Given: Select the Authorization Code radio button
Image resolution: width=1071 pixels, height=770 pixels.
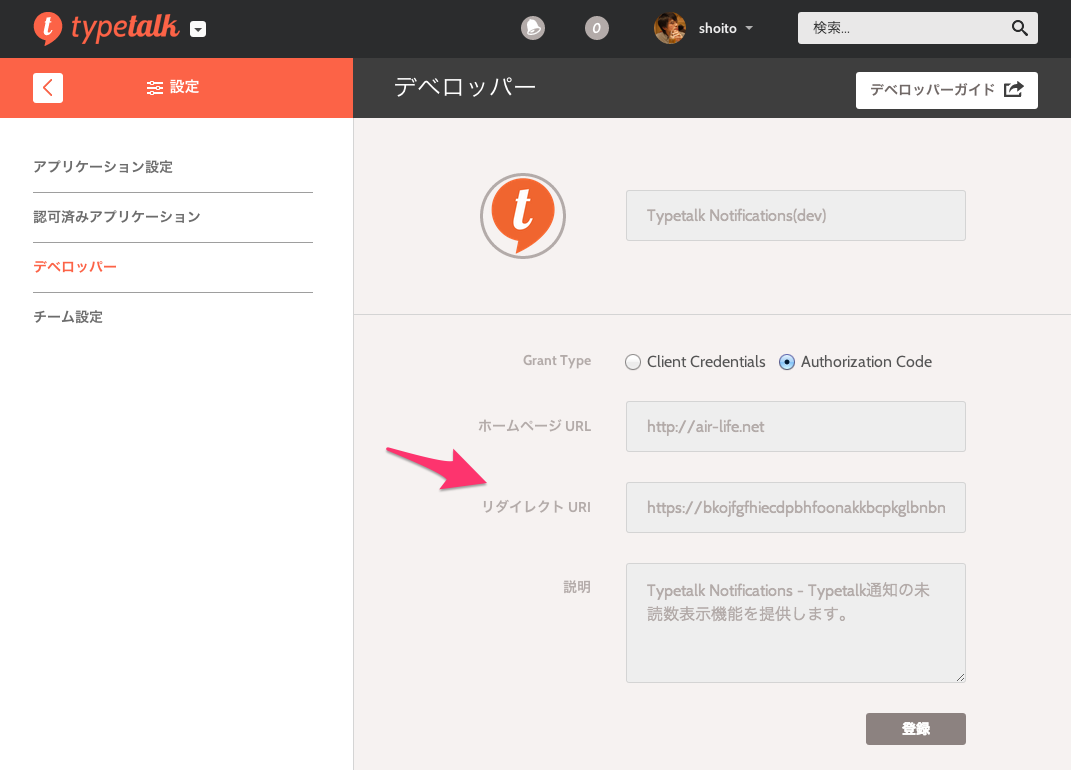Looking at the screenshot, I should coord(787,362).
